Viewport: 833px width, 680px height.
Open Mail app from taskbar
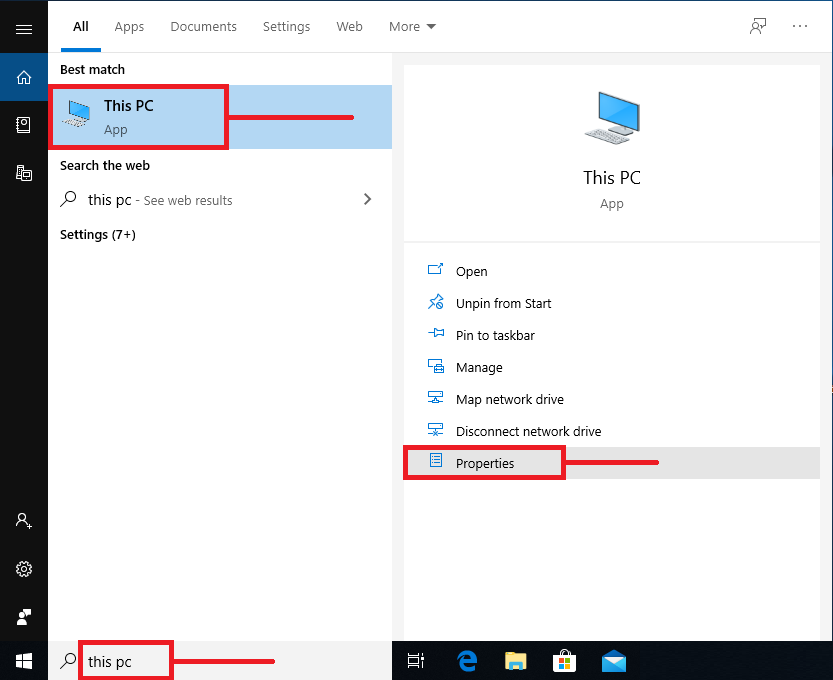pyautogui.click(x=614, y=661)
